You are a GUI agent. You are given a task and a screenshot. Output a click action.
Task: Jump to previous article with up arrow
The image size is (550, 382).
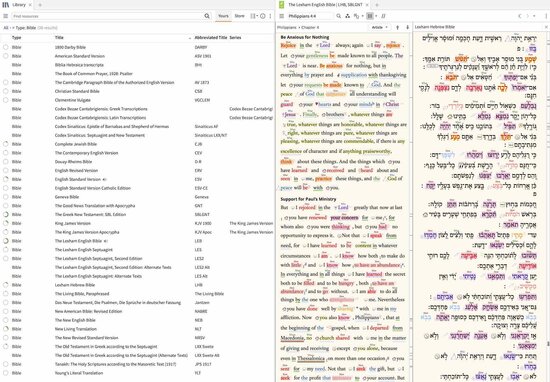pyautogui.click(x=397, y=27)
